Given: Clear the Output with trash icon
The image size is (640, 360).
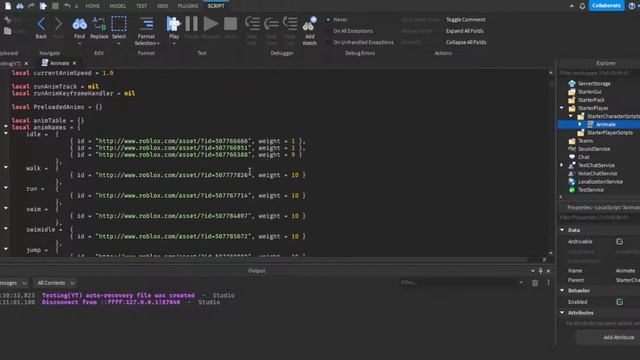Looking at the screenshot, I should point(535,283).
